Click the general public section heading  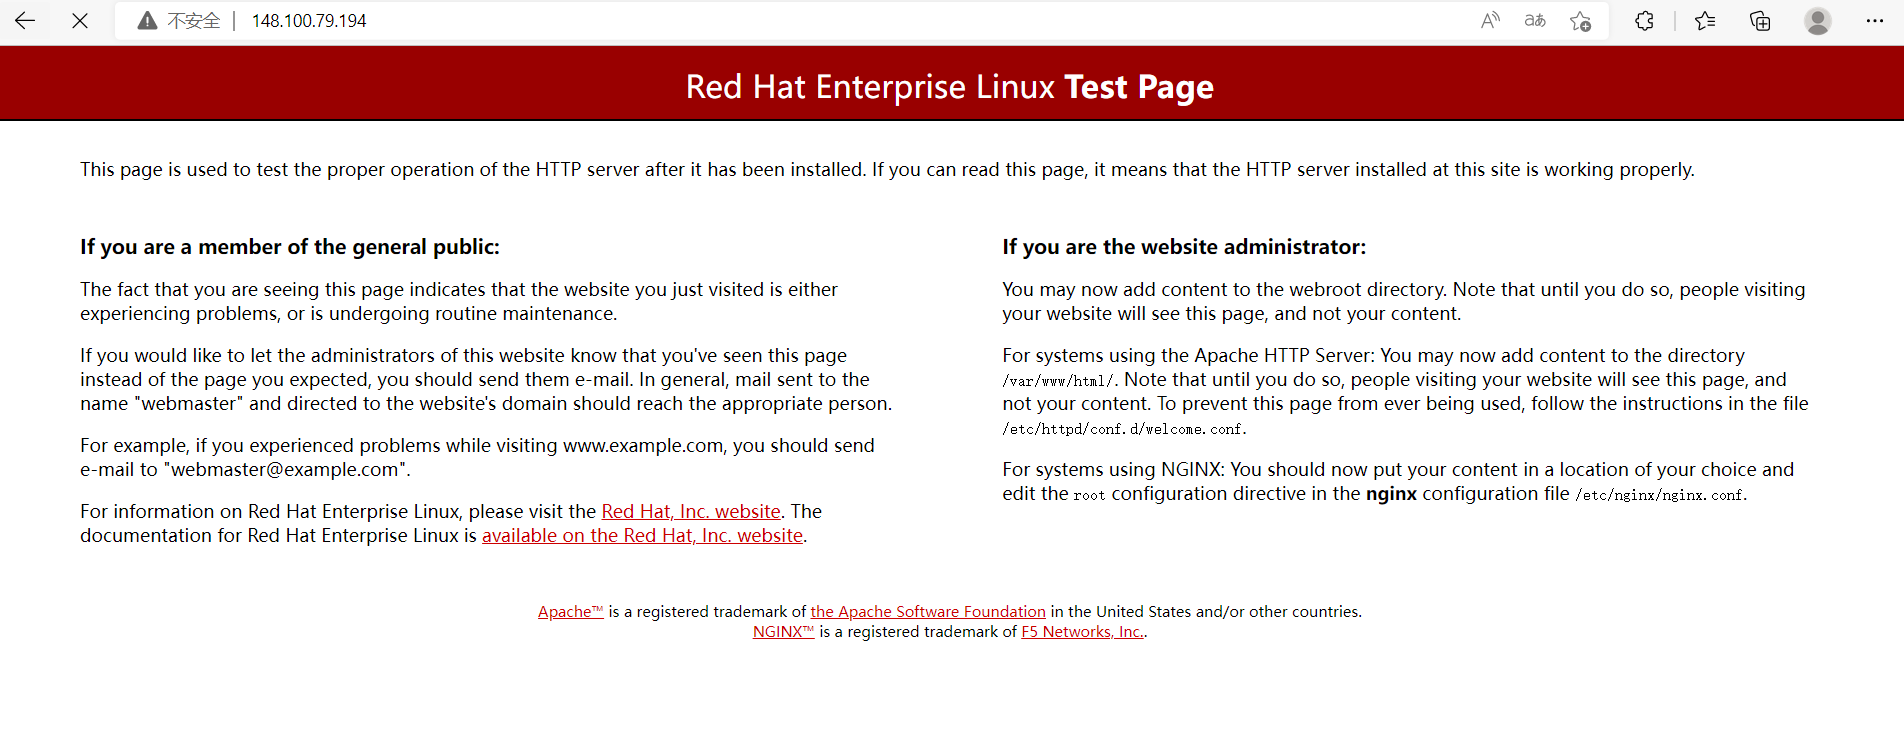(x=290, y=247)
